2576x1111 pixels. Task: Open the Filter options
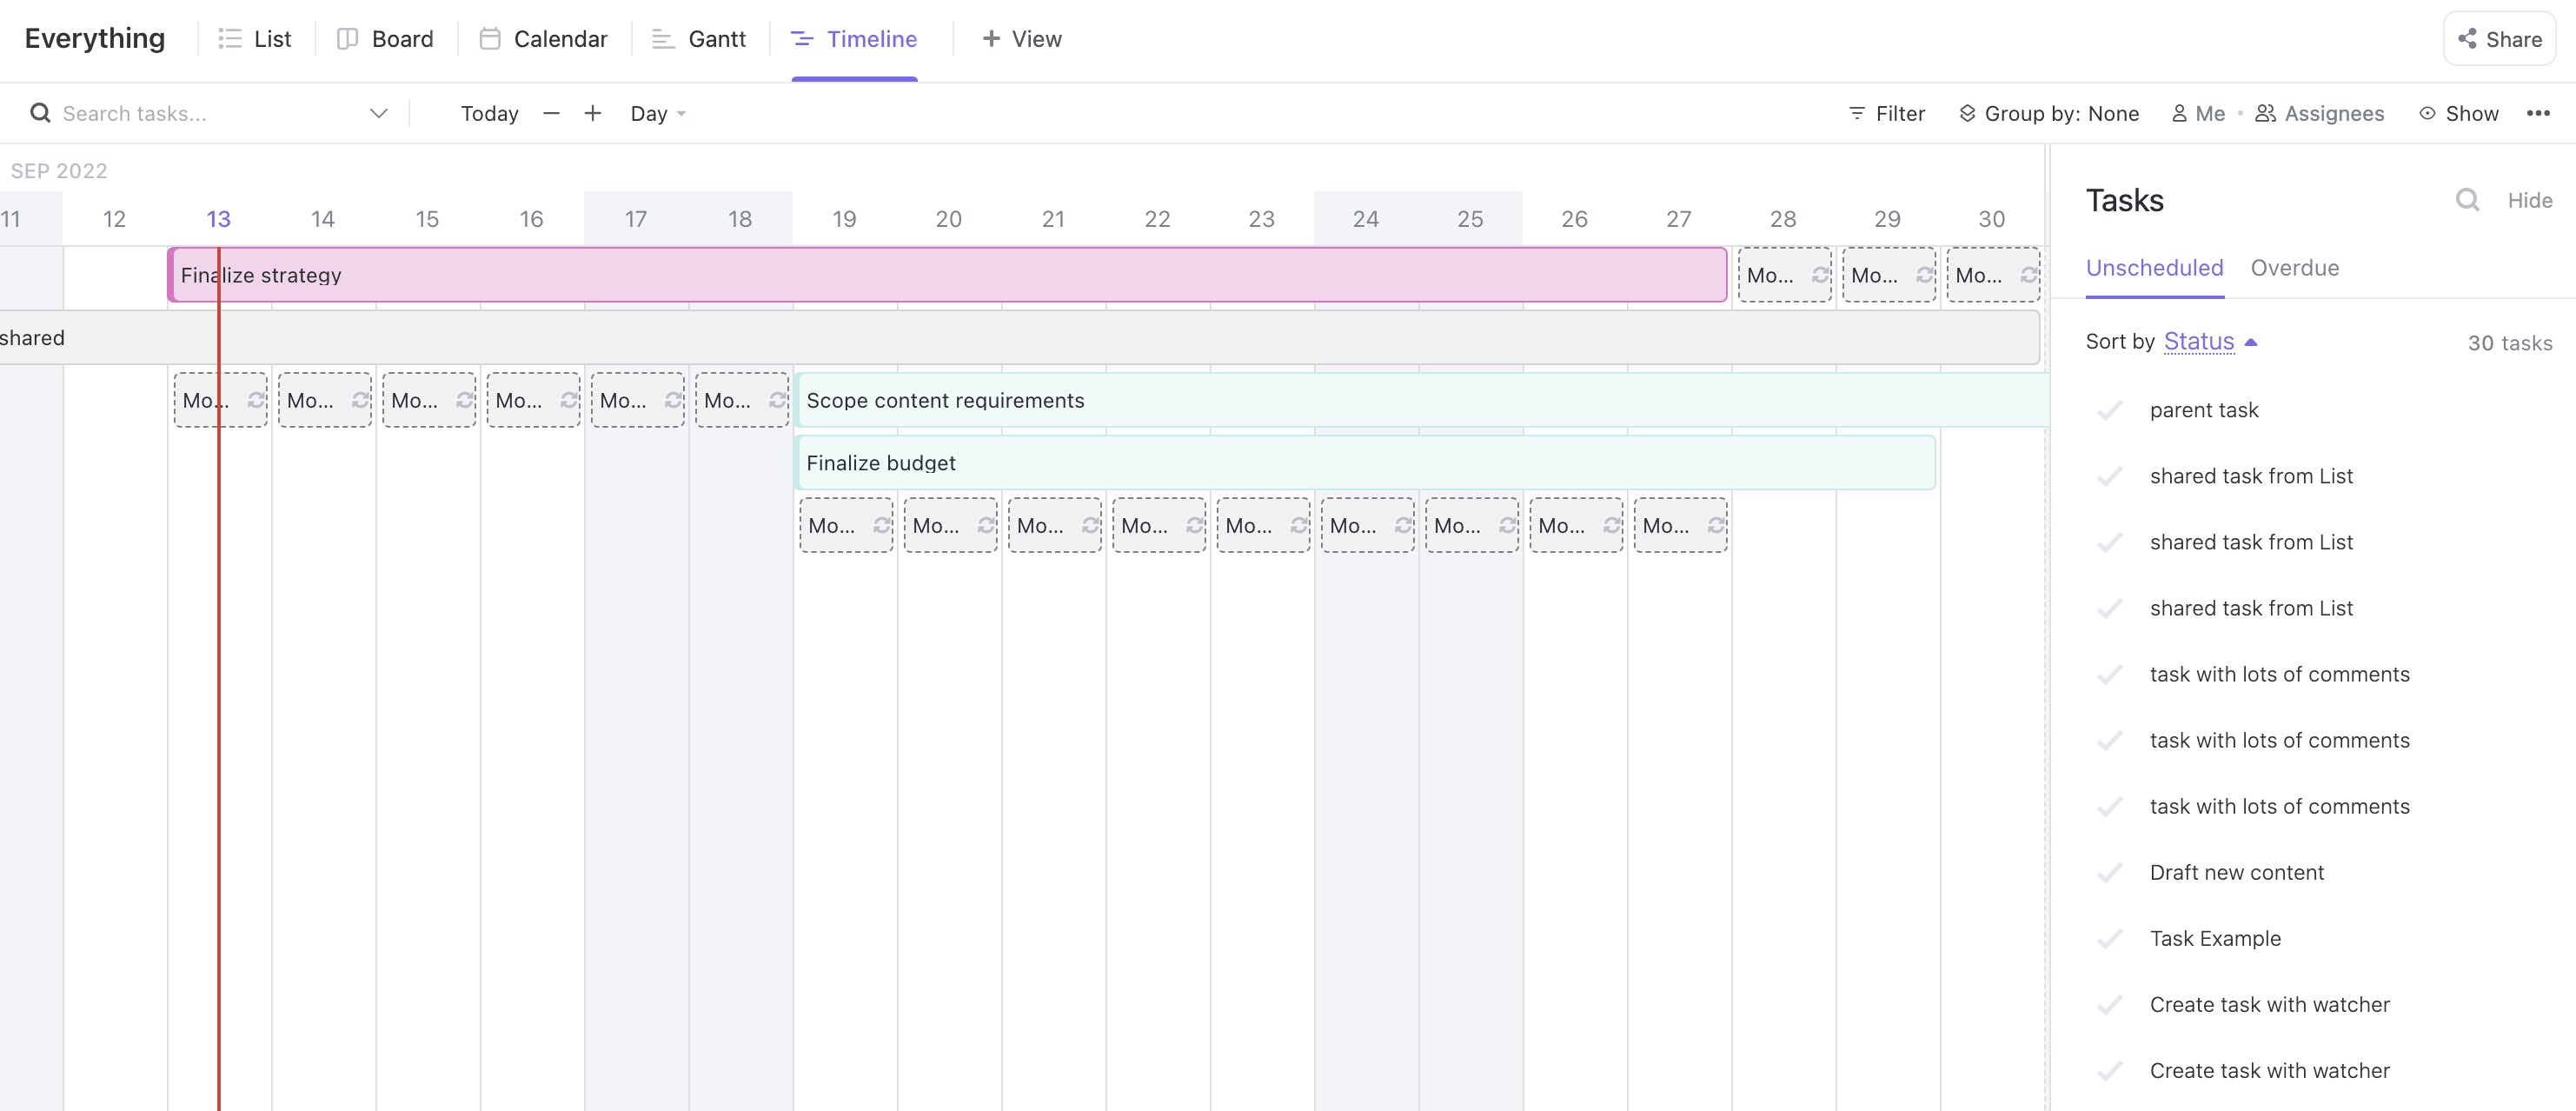pyautogui.click(x=1886, y=113)
